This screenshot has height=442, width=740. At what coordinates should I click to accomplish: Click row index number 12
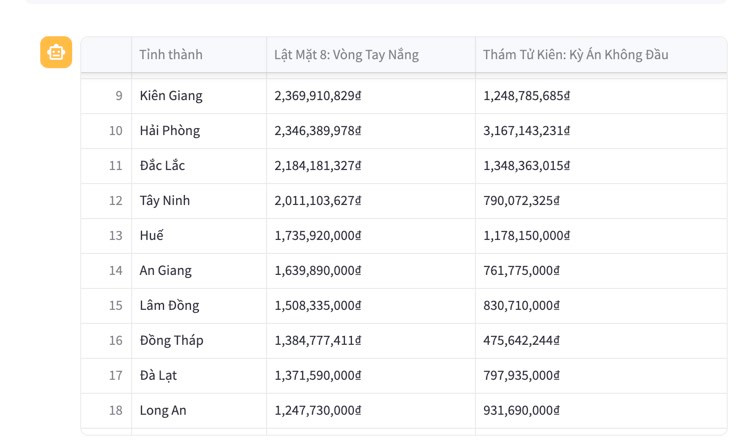(x=116, y=200)
